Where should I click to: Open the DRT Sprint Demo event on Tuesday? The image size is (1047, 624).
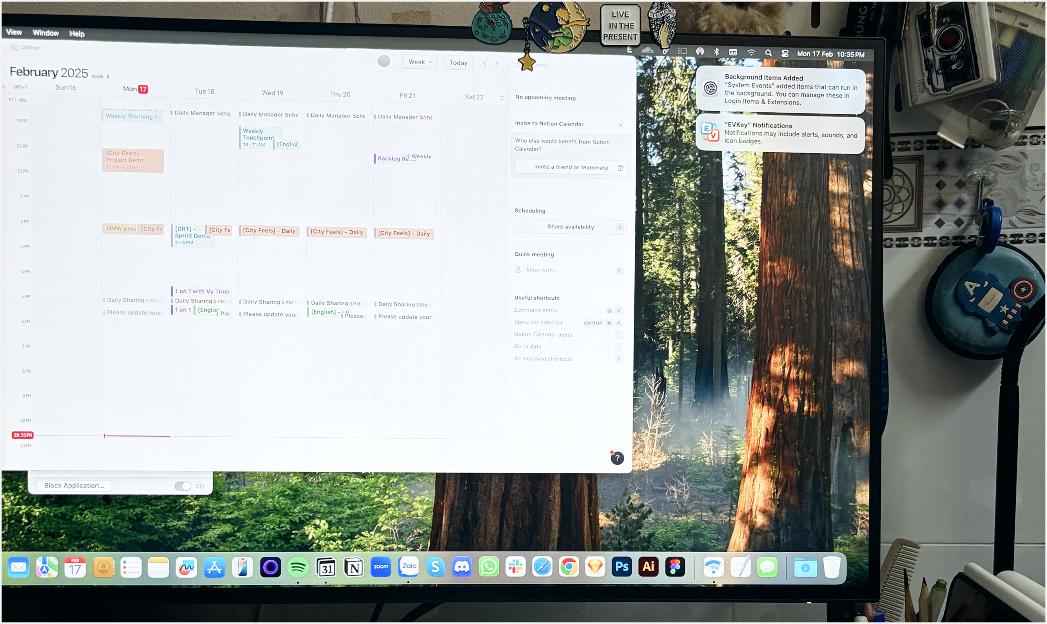[190, 236]
